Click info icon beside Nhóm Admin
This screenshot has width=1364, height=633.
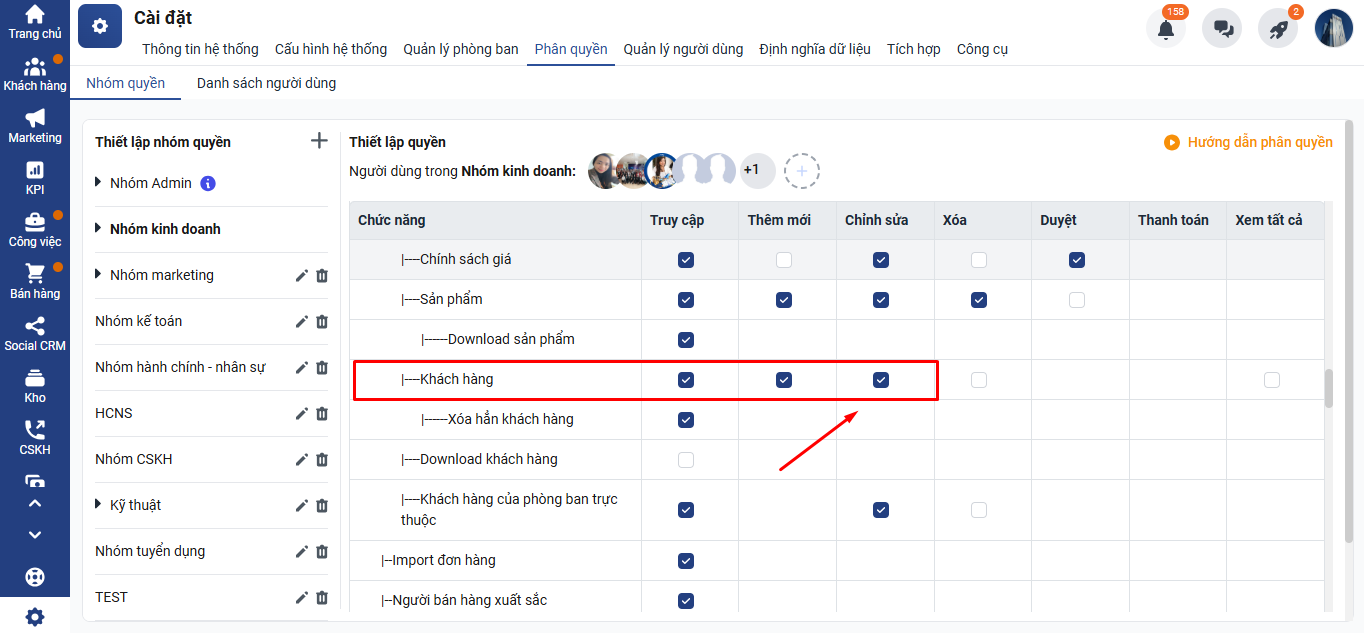click(x=208, y=184)
